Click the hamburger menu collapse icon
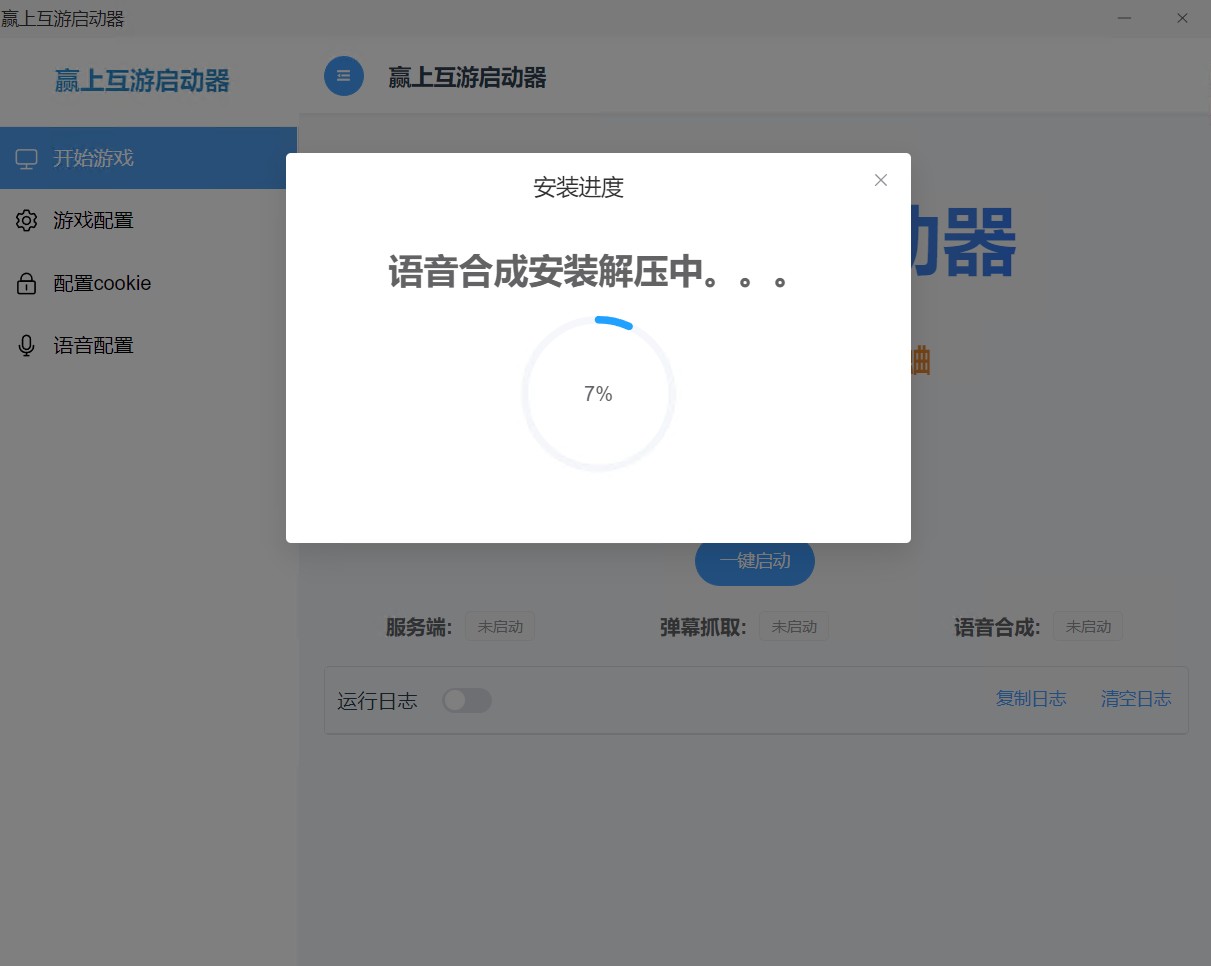This screenshot has height=966, width=1211. pyautogui.click(x=343, y=76)
